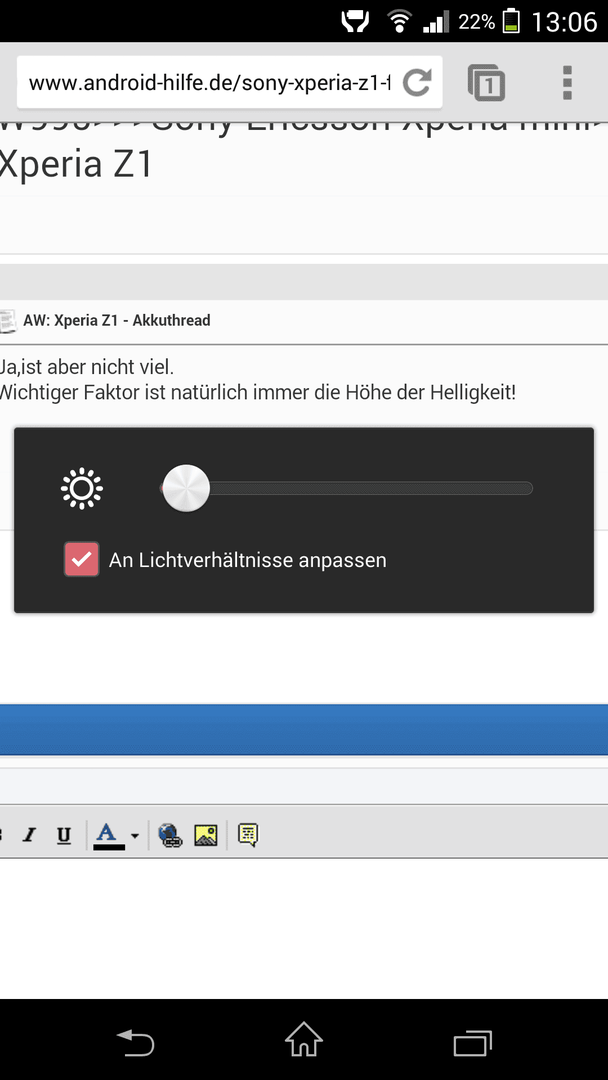
Task: Tap the brightness sun icon
Action: (82, 488)
